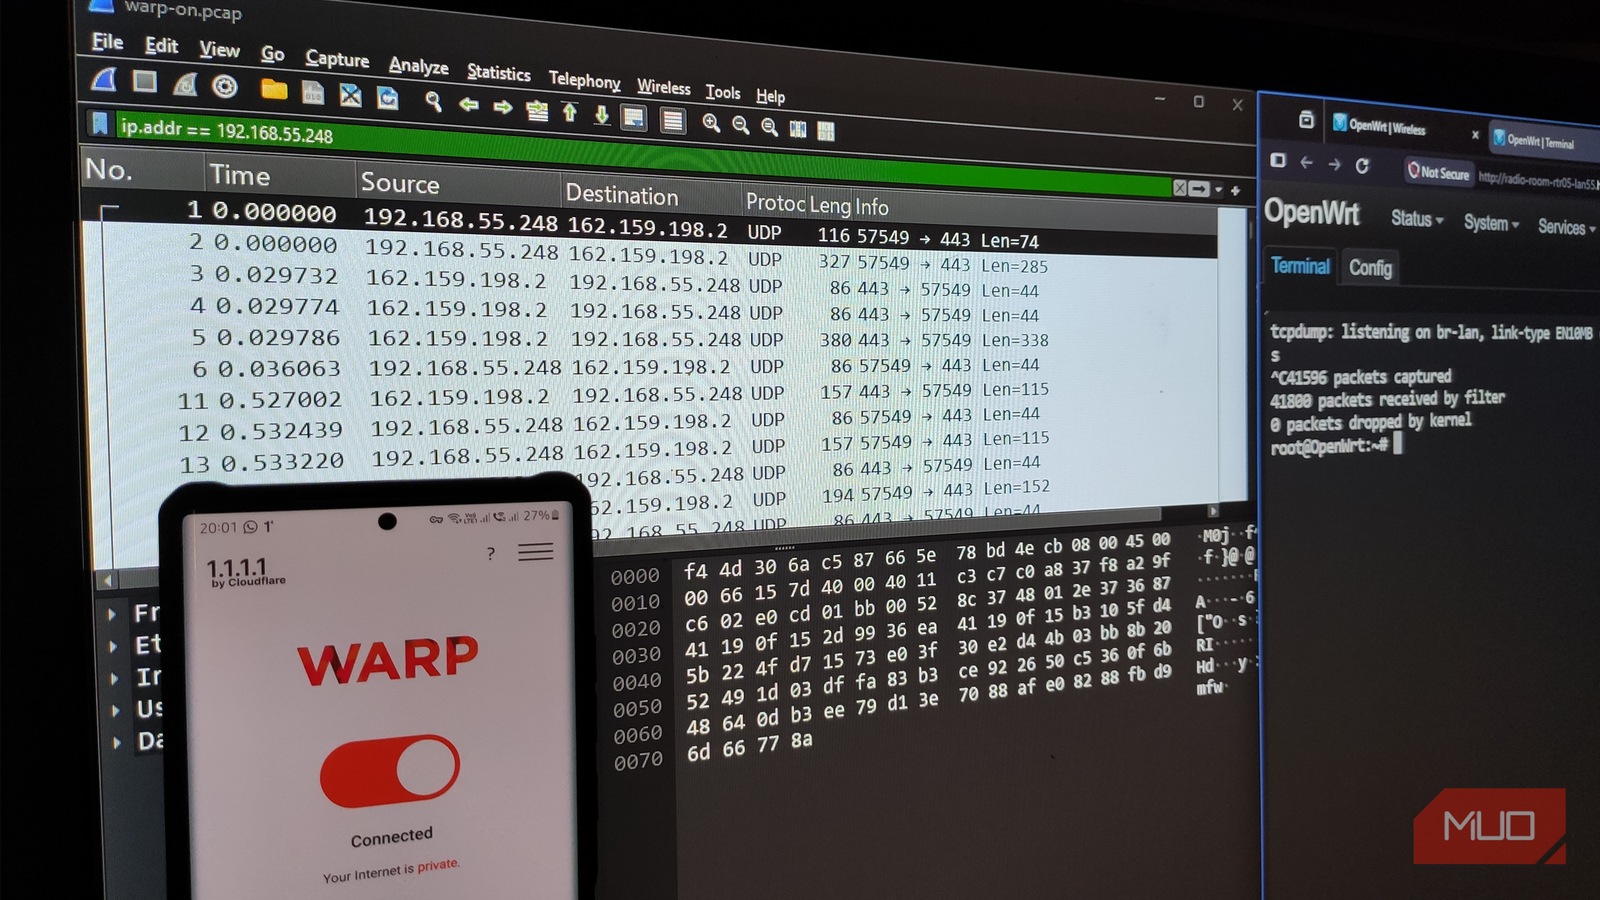
Task: Sort packets by Source column header
Action: pyautogui.click(x=399, y=183)
